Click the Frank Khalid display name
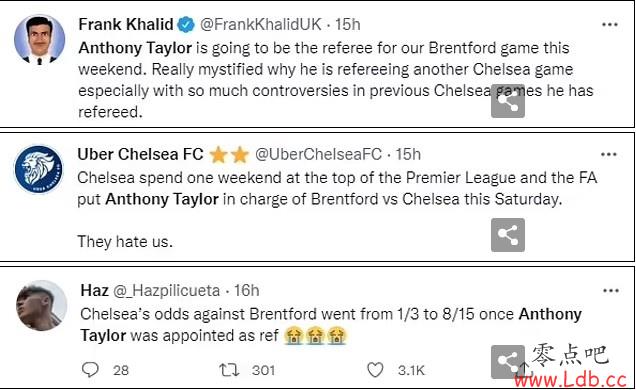Viewport: 636px width, 390px height. [126, 24]
